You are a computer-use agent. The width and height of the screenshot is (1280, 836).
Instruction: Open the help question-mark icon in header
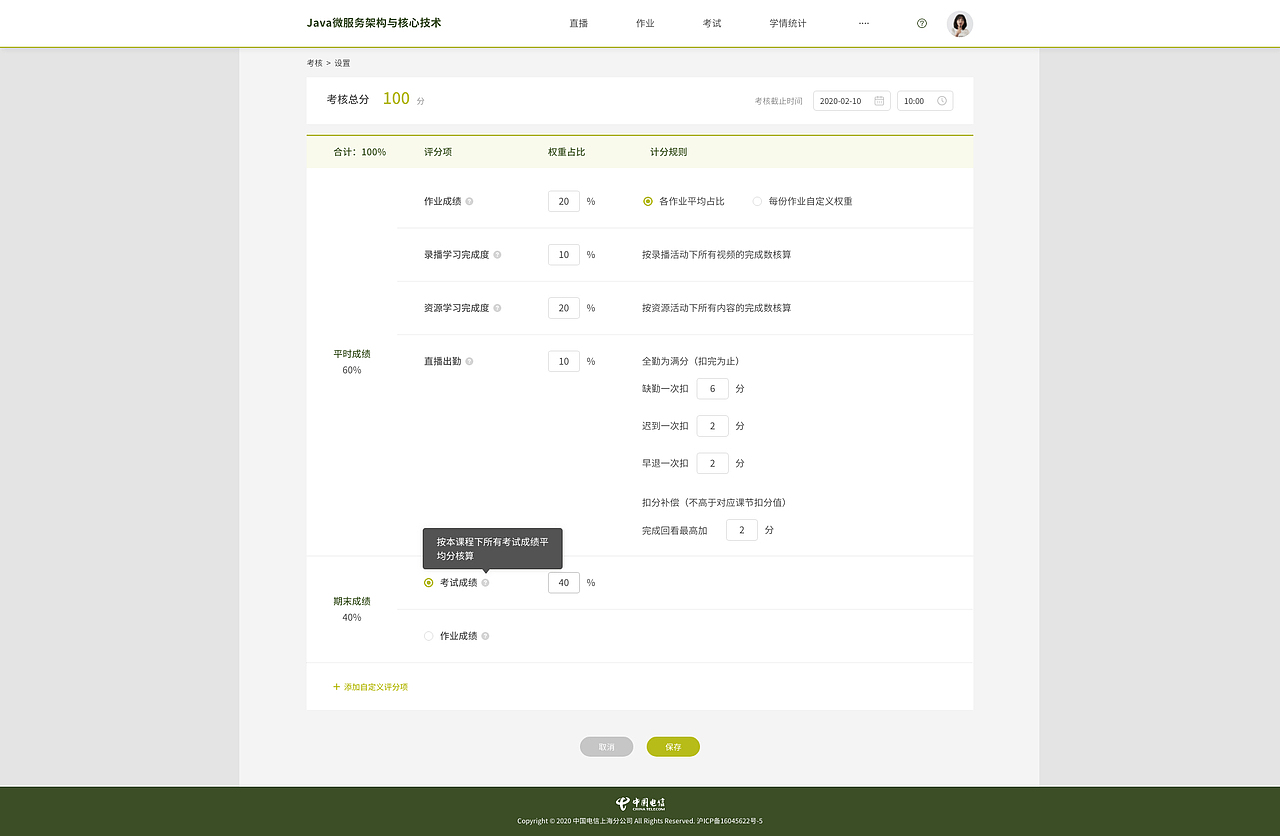click(922, 23)
